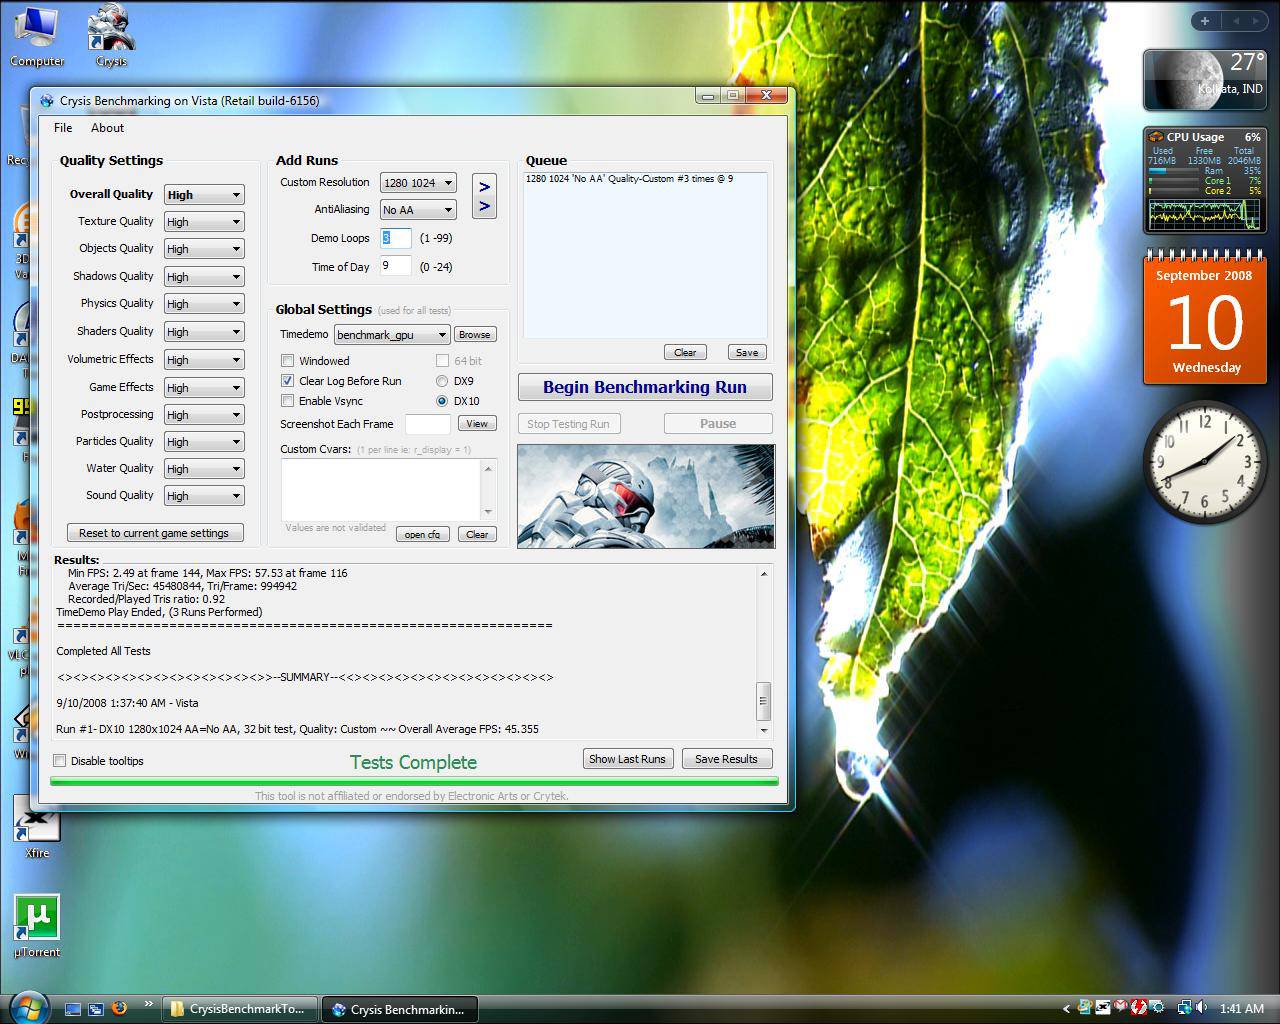
Task: Click Browse next to Timedemo
Action: 474,335
